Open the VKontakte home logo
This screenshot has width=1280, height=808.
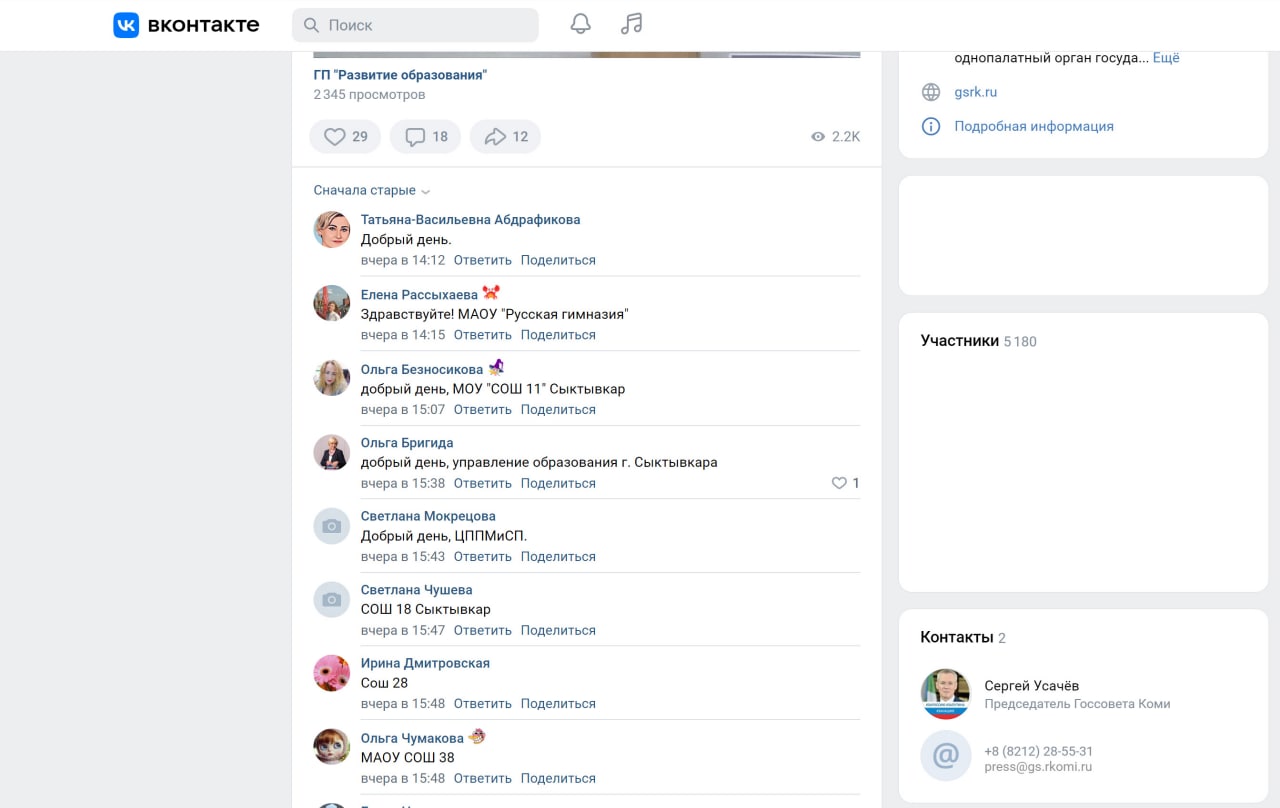coord(186,25)
